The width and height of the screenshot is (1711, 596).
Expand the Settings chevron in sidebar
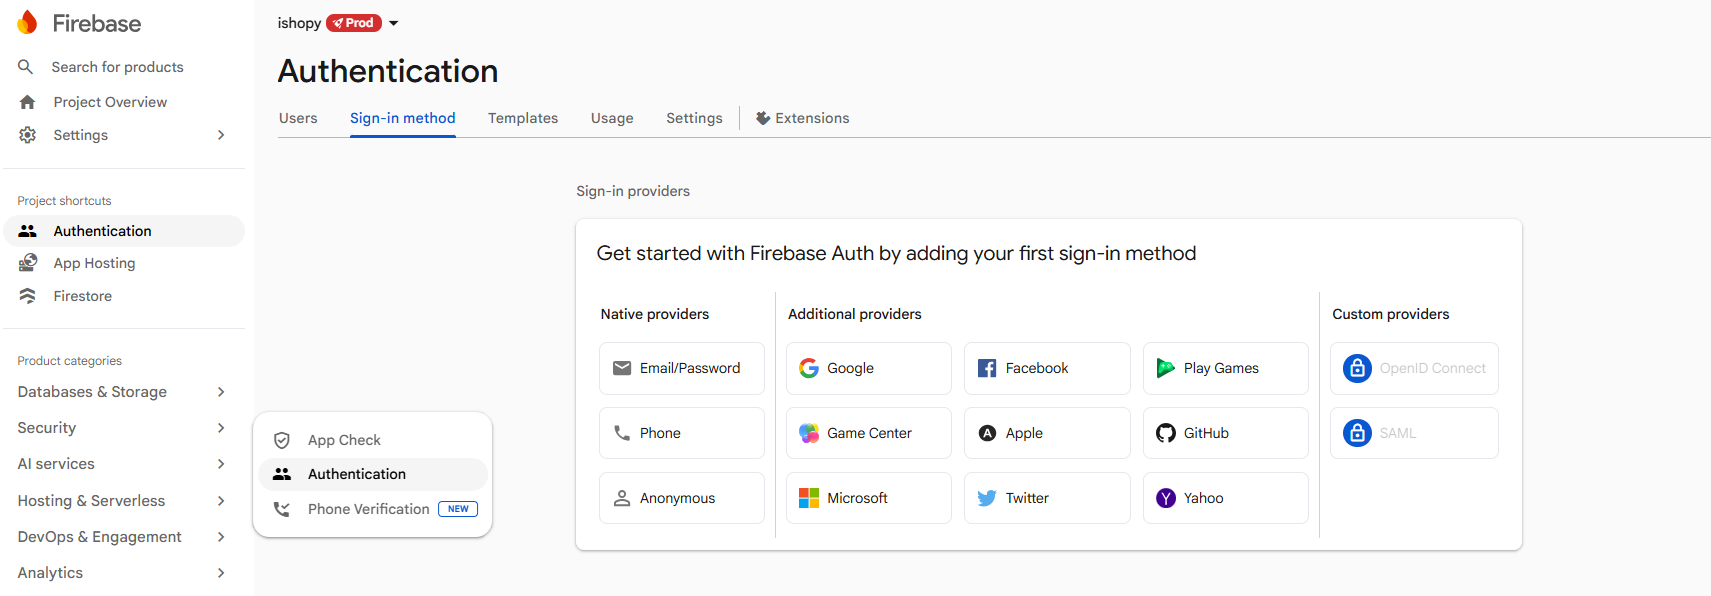pyautogui.click(x=221, y=135)
